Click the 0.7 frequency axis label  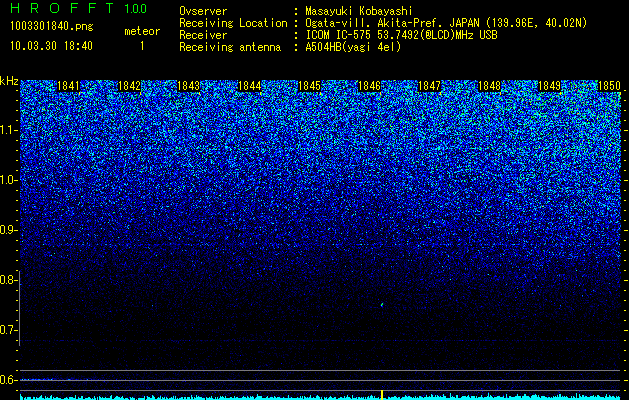pyautogui.click(x=8, y=330)
